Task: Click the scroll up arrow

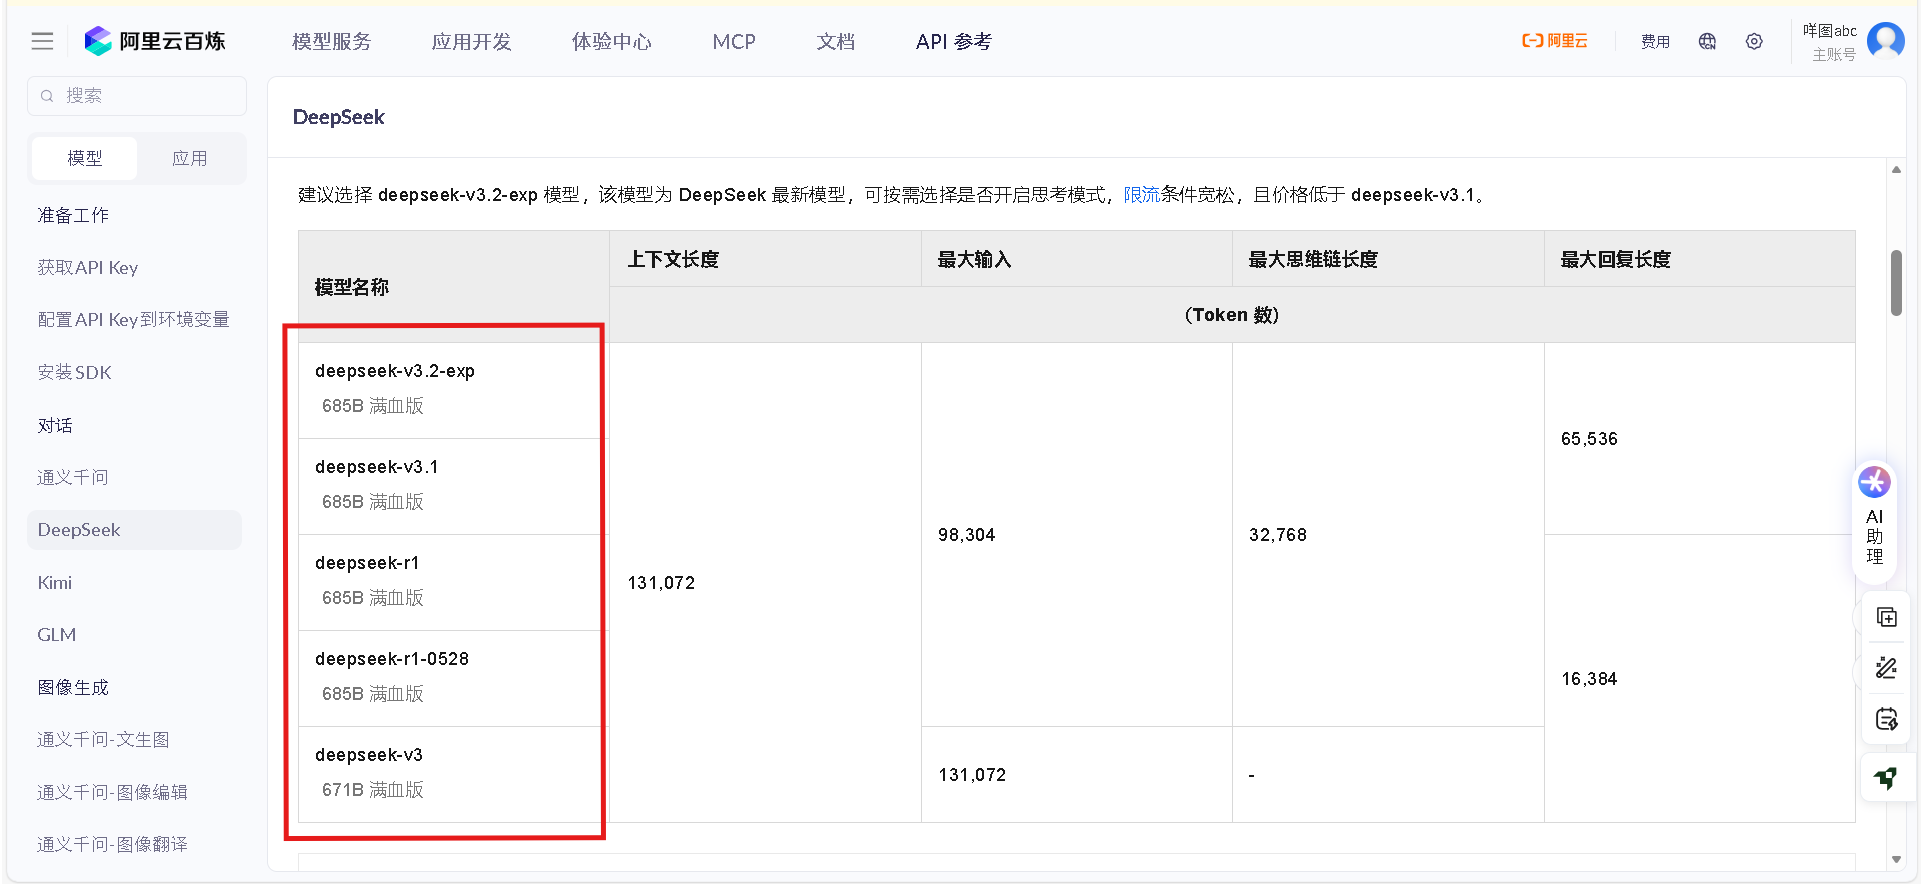Action: [1896, 169]
